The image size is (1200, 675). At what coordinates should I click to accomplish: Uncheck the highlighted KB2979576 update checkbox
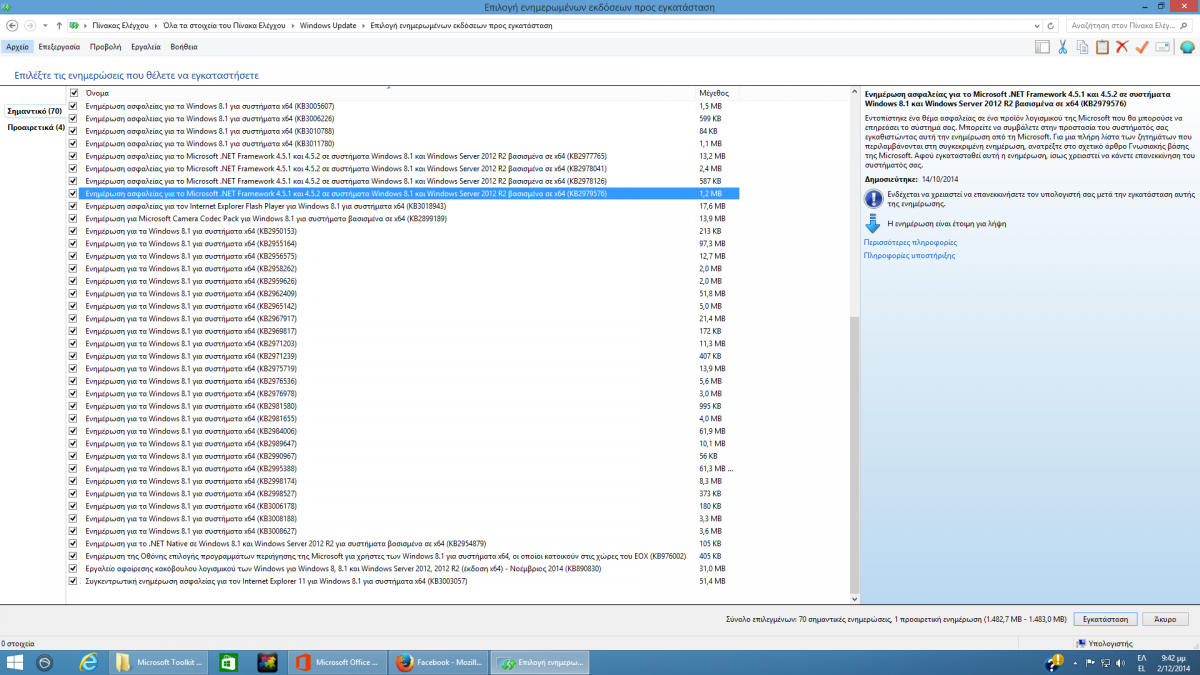tap(73, 194)
